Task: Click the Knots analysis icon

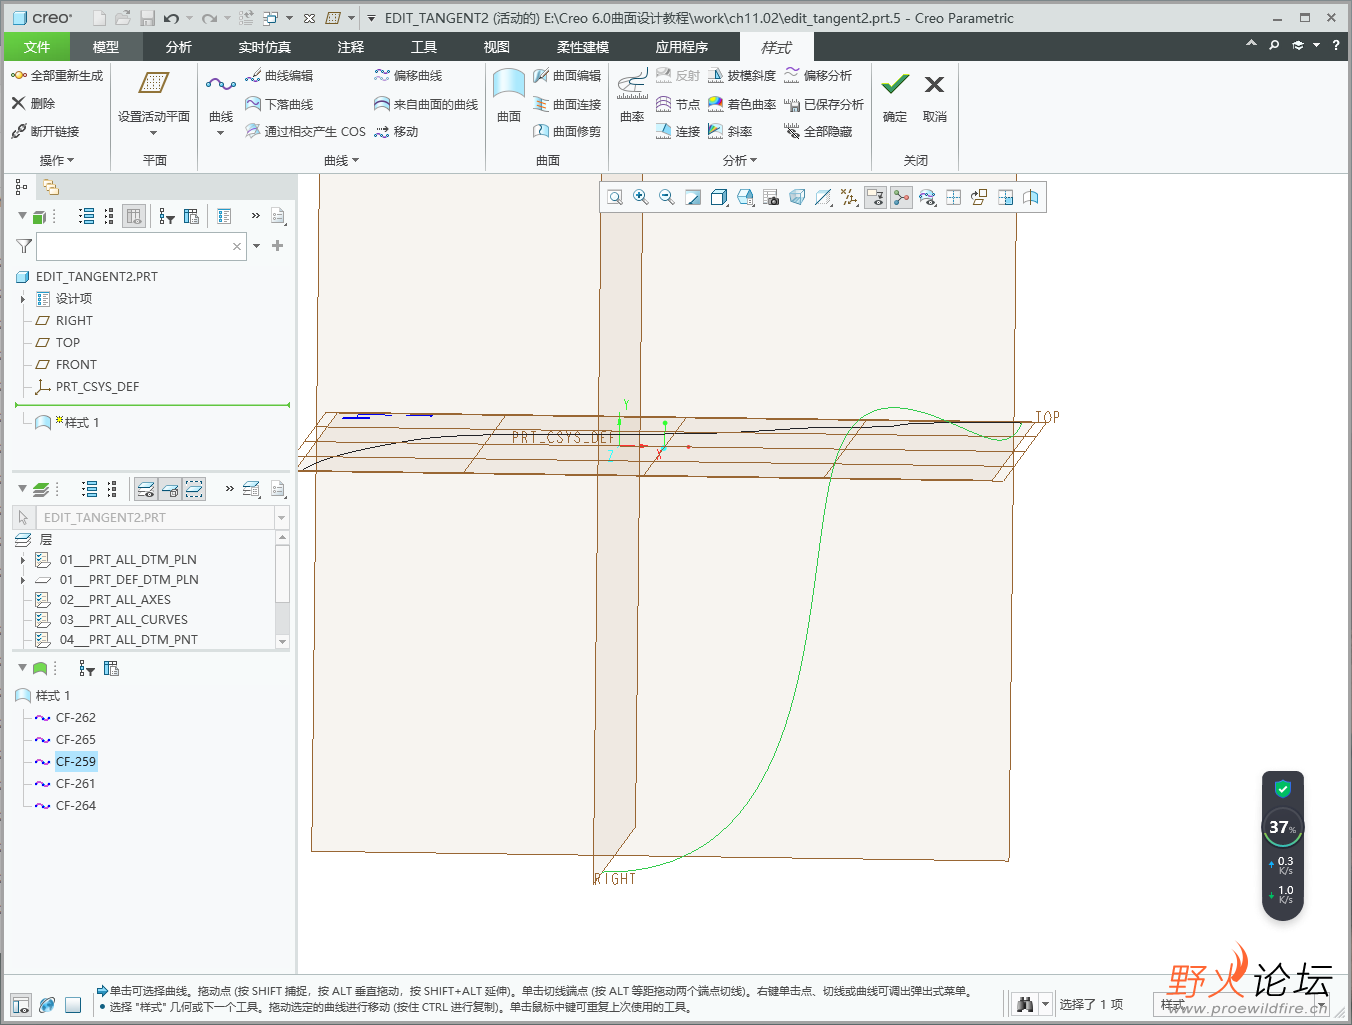Action: click(x=664, y=104)
